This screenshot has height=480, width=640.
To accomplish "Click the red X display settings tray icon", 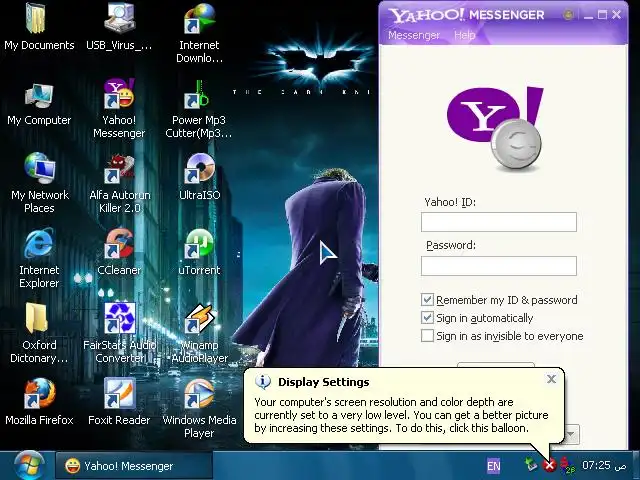I will point(550,464).
